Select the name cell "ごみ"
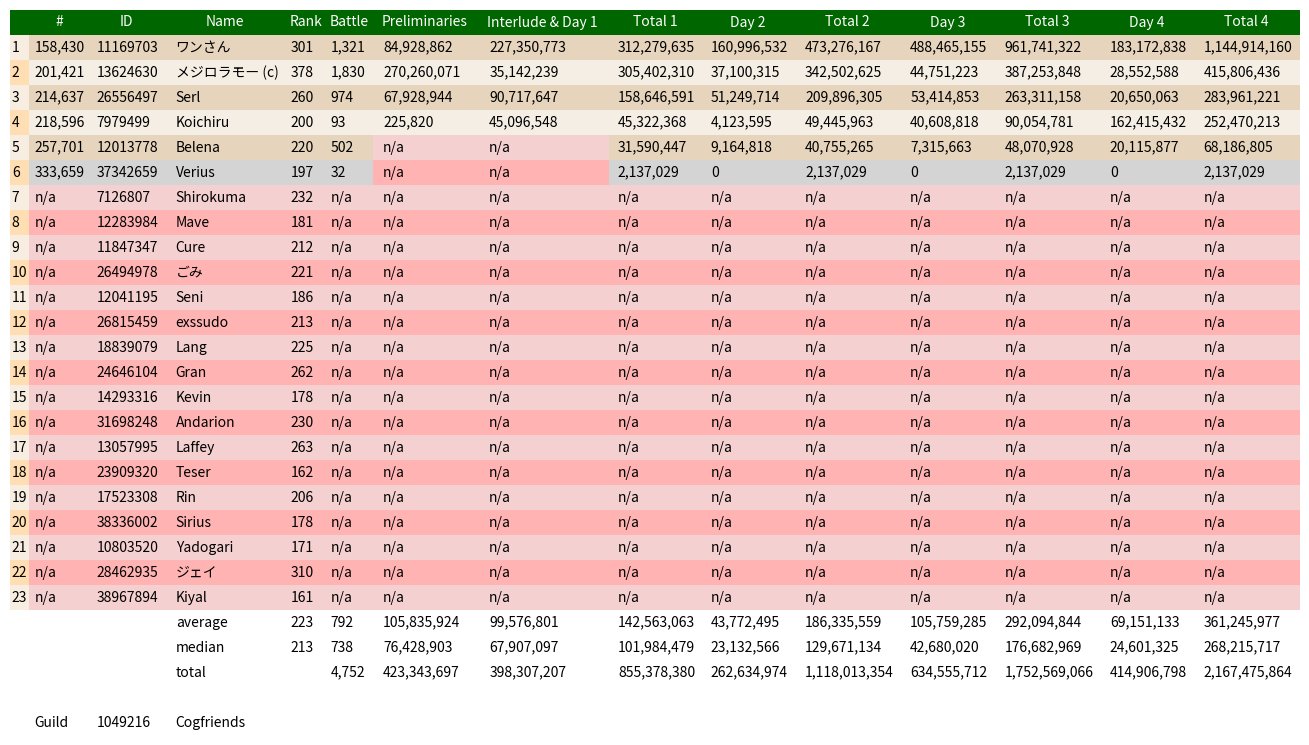This screenshot has width=1309, height=745. point(189,272)
